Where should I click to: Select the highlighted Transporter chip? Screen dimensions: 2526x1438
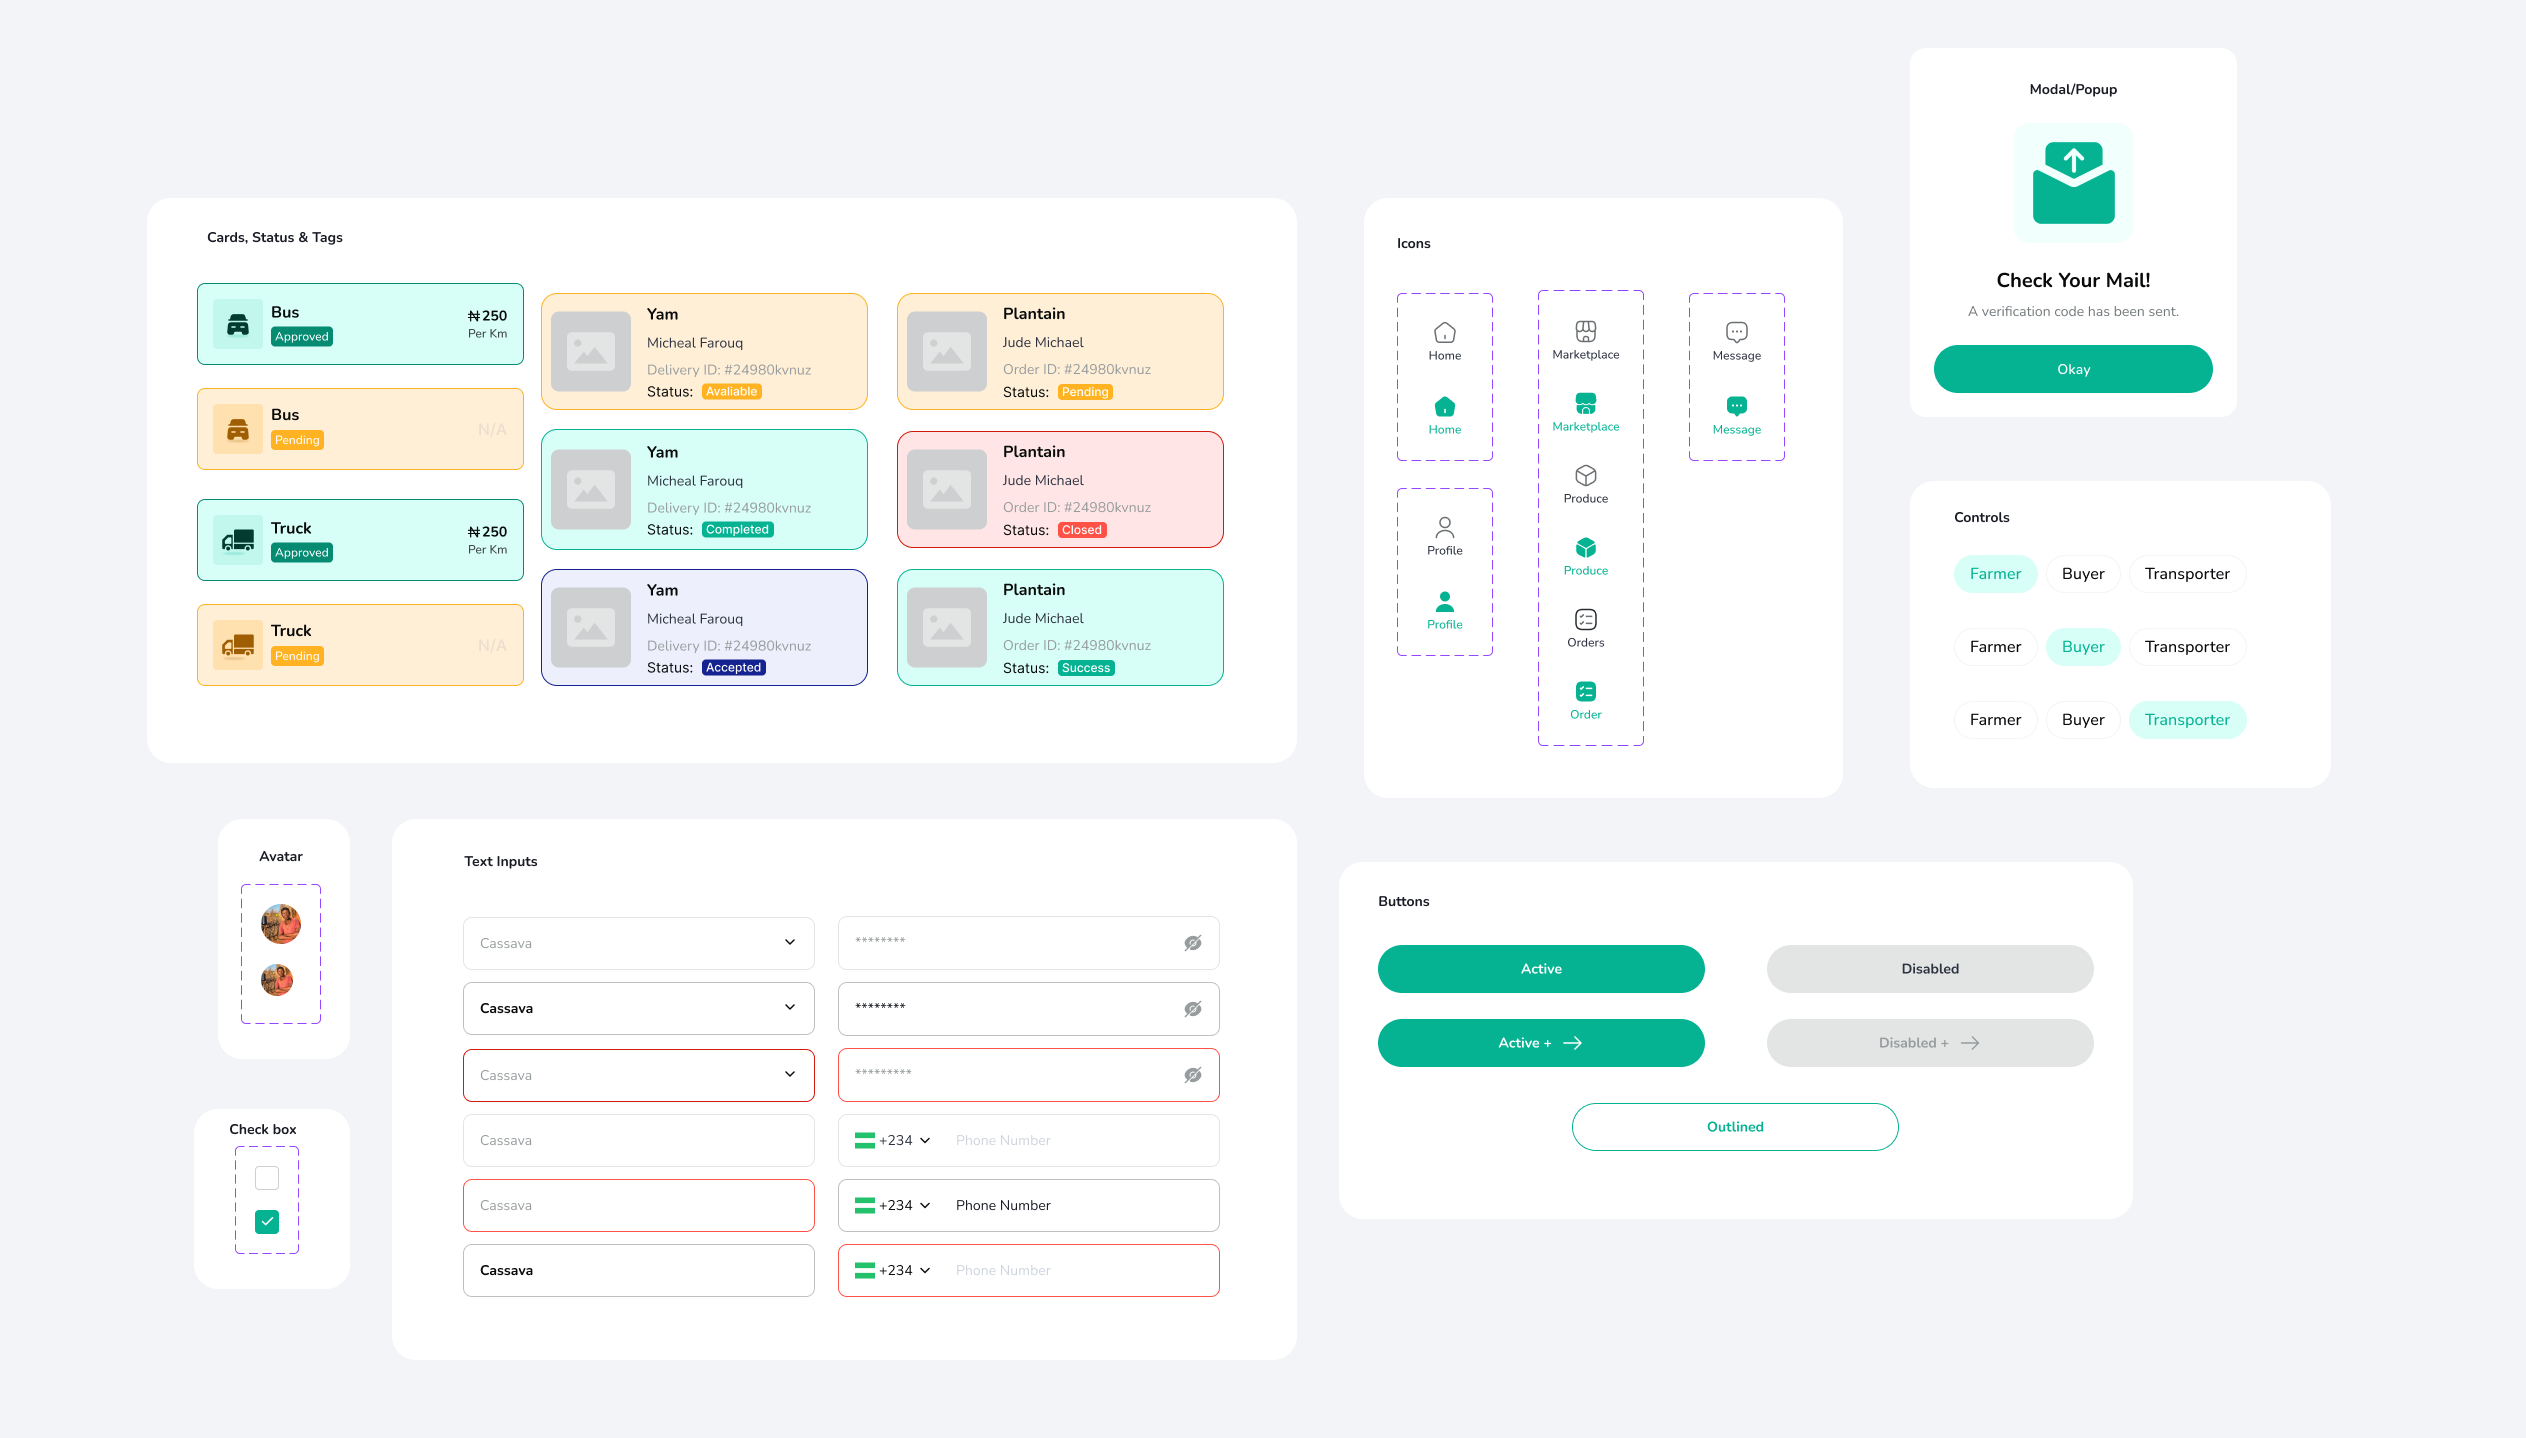(2186, 719)
